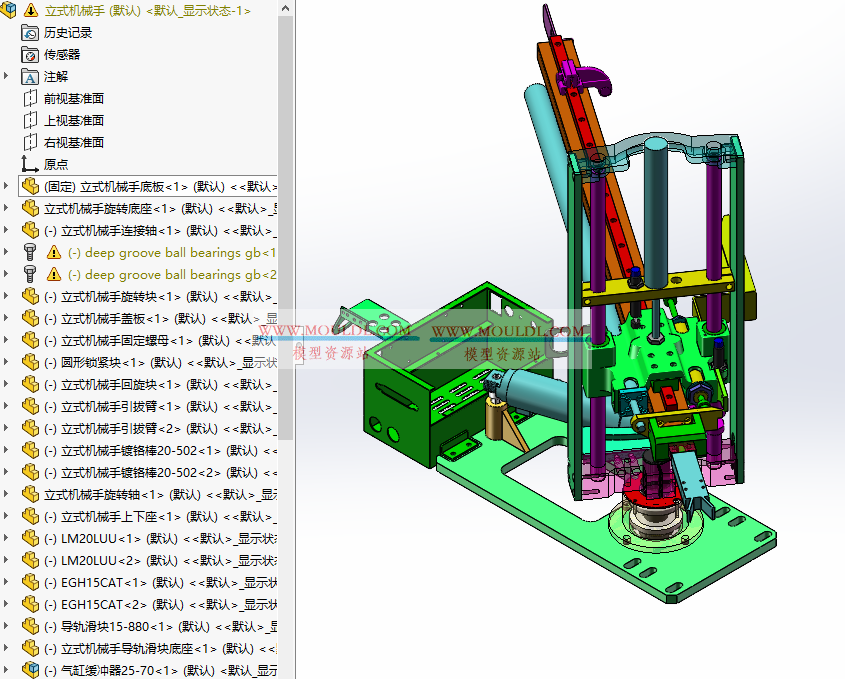Click the 历史记录 (History) folder icon
Image resolution: width=845 pixels, height=679 pixels.
point(28,32)
